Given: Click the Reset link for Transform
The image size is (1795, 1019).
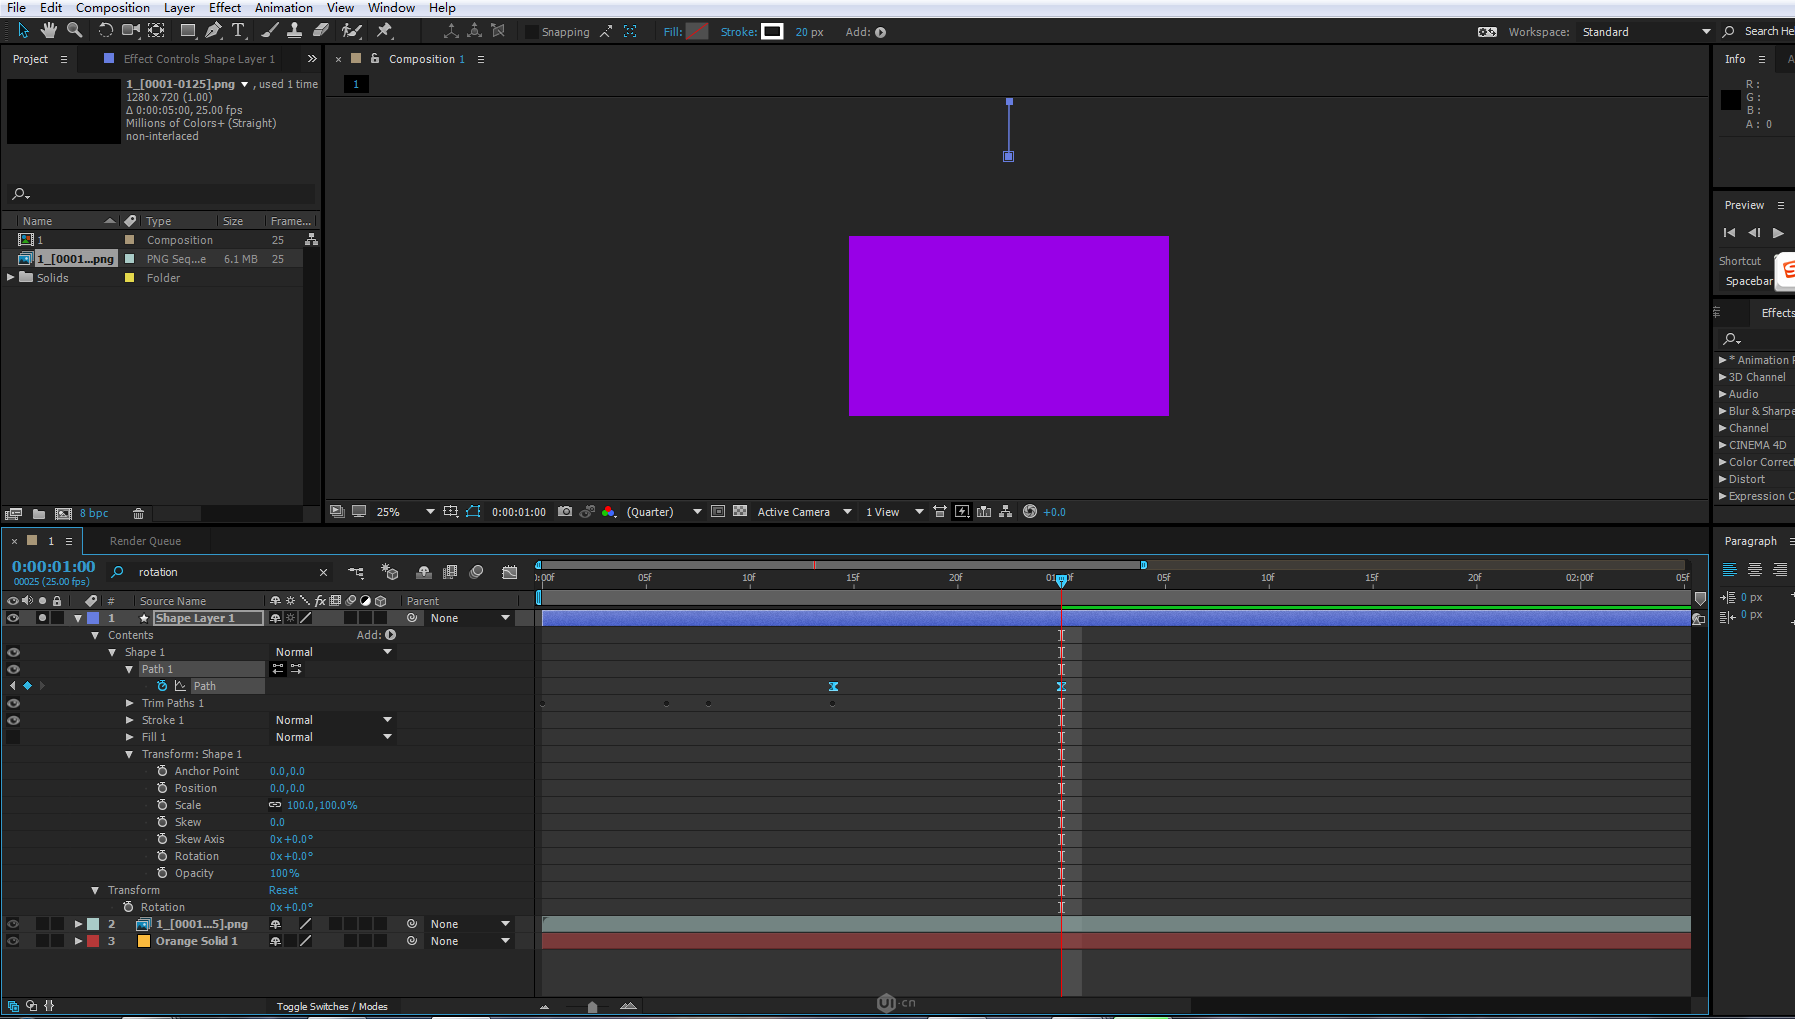Looking at the screenshot, I should [283, 890].
